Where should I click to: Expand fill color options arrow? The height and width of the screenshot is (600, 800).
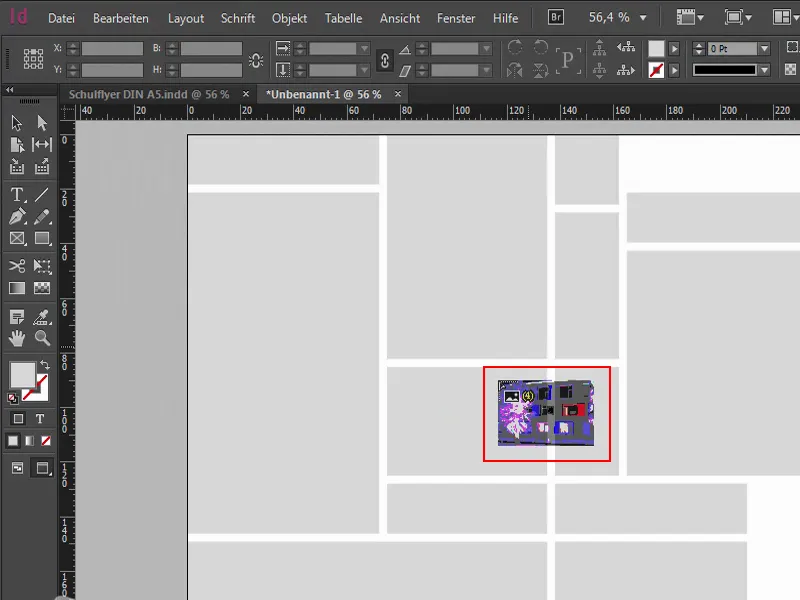(674, 49)
